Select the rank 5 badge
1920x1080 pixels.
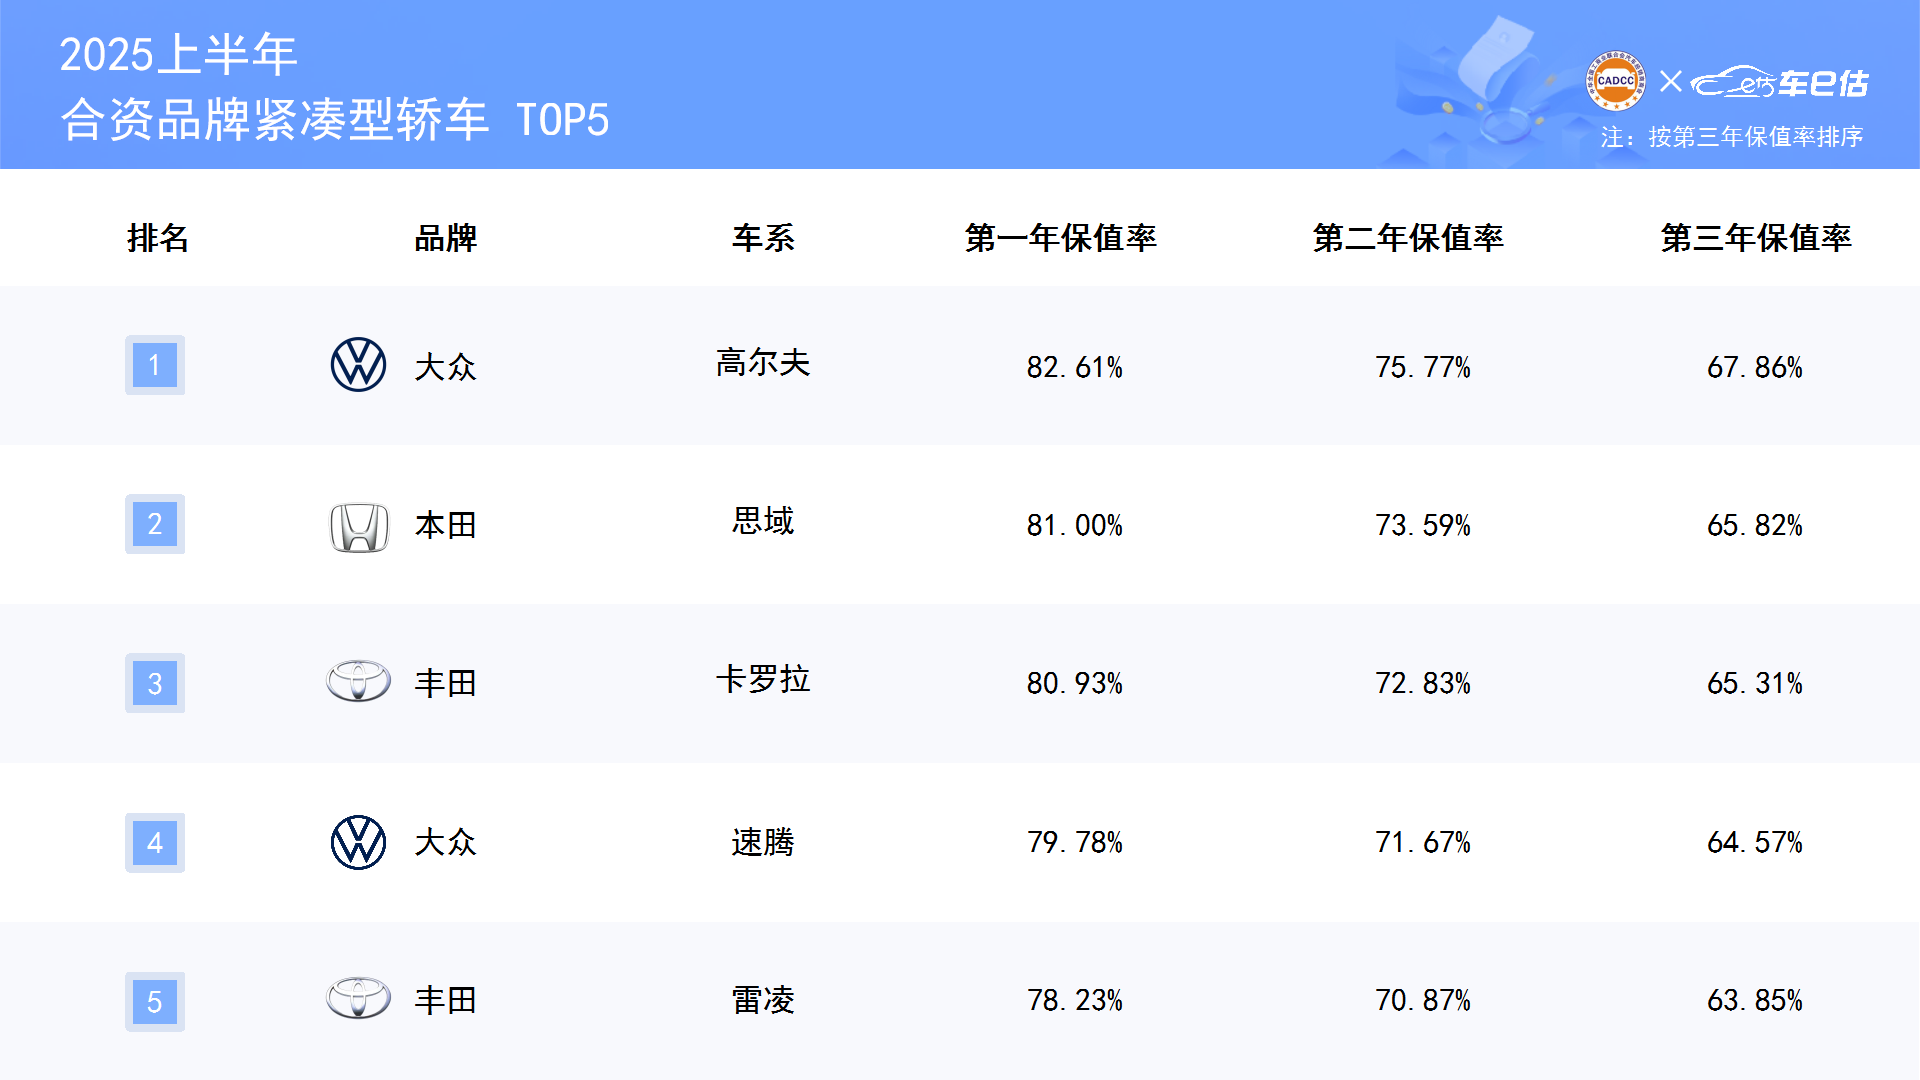tap(155, 1002)
